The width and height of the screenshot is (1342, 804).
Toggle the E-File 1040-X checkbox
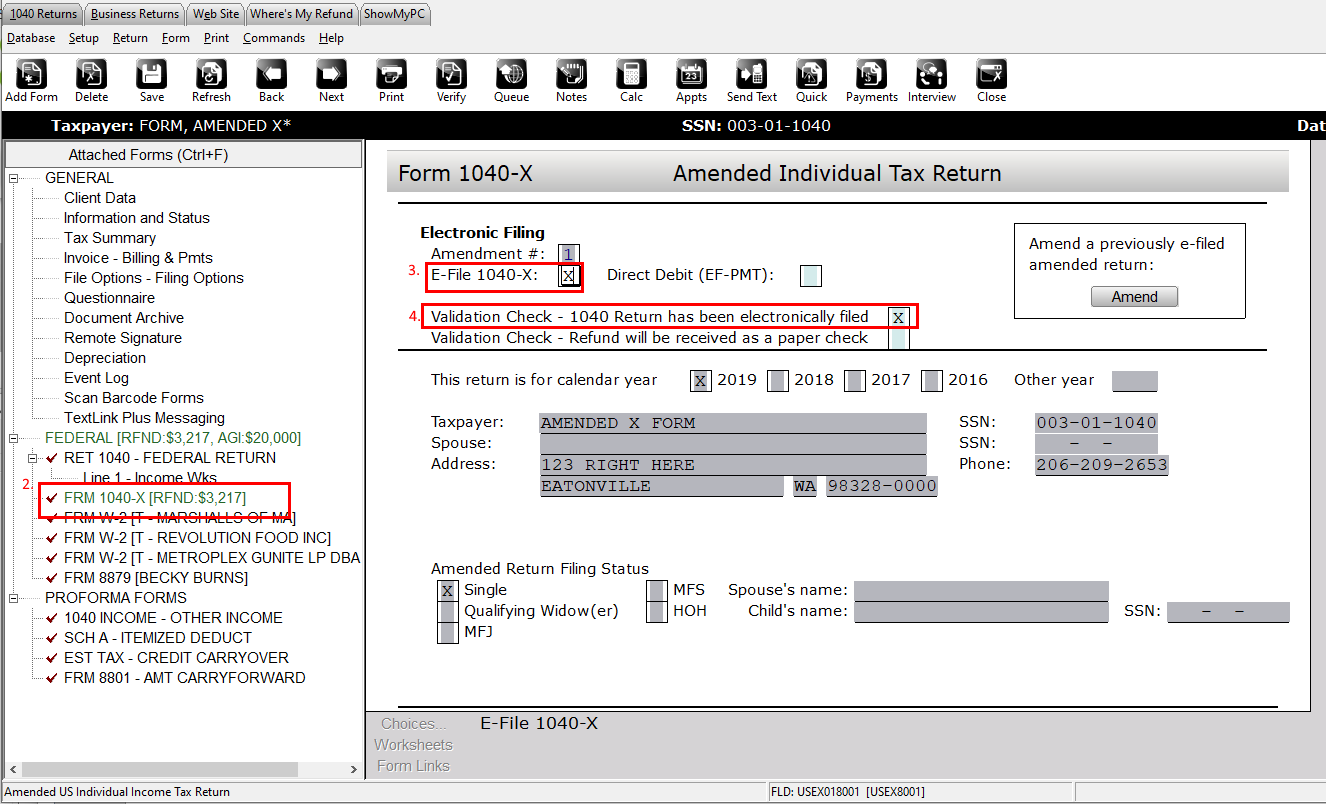pos(569,276)
